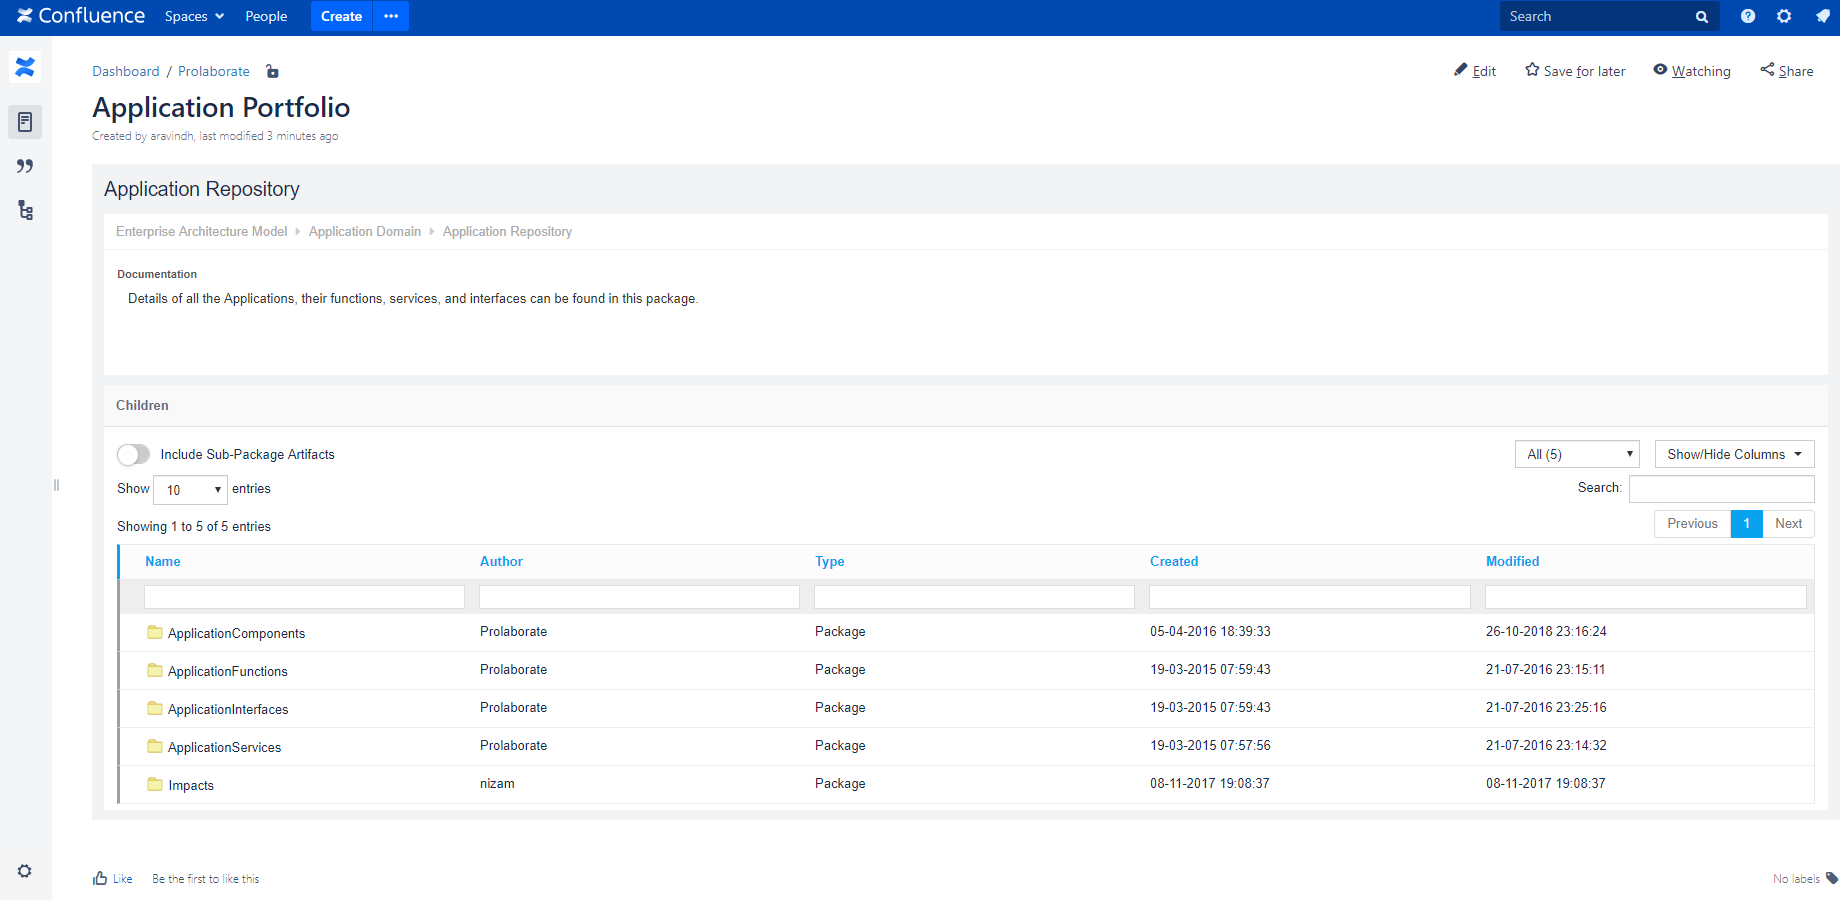Open the People menu item
The width and height of the screenshot is (1840, 900).
(266, 16)
